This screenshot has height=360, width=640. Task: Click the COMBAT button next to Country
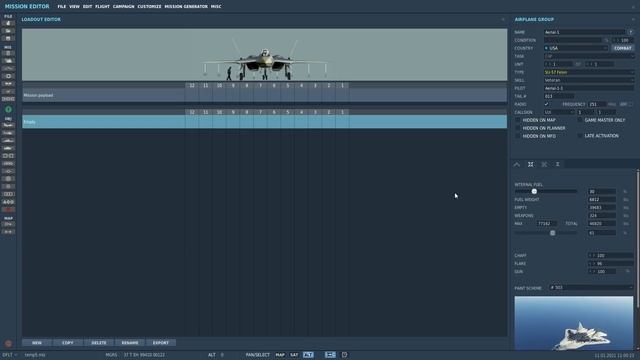click(x=623, y=48)
